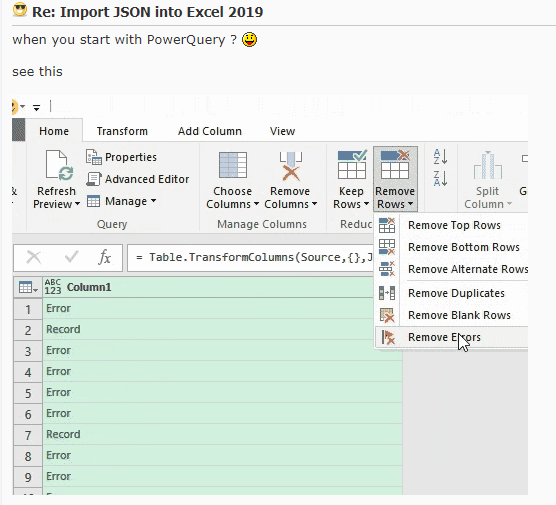Click the Remove Errors flag icon
The width and height of the screenshot is (556, 505).
(388, 337)
